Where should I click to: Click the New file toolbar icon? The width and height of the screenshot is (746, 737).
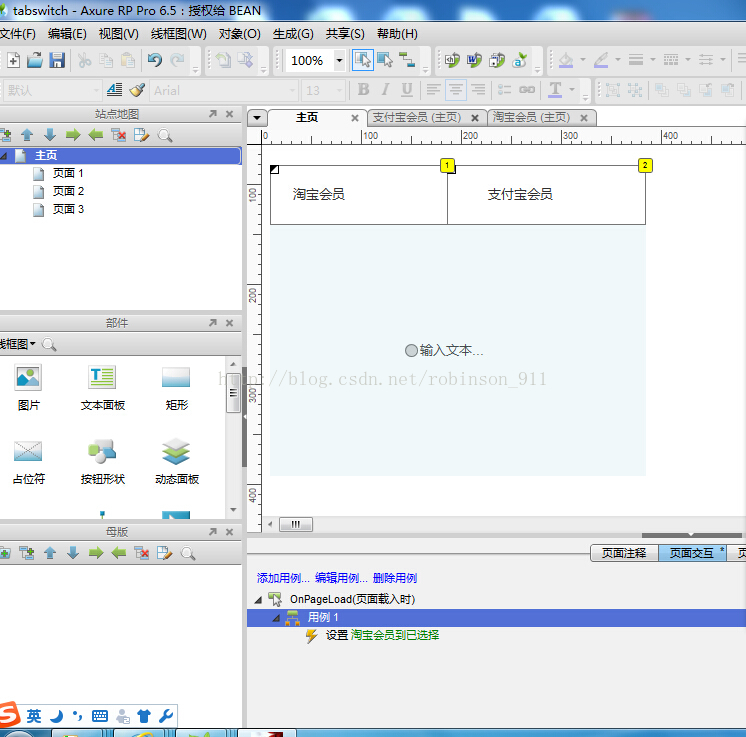tap(14, 60)
